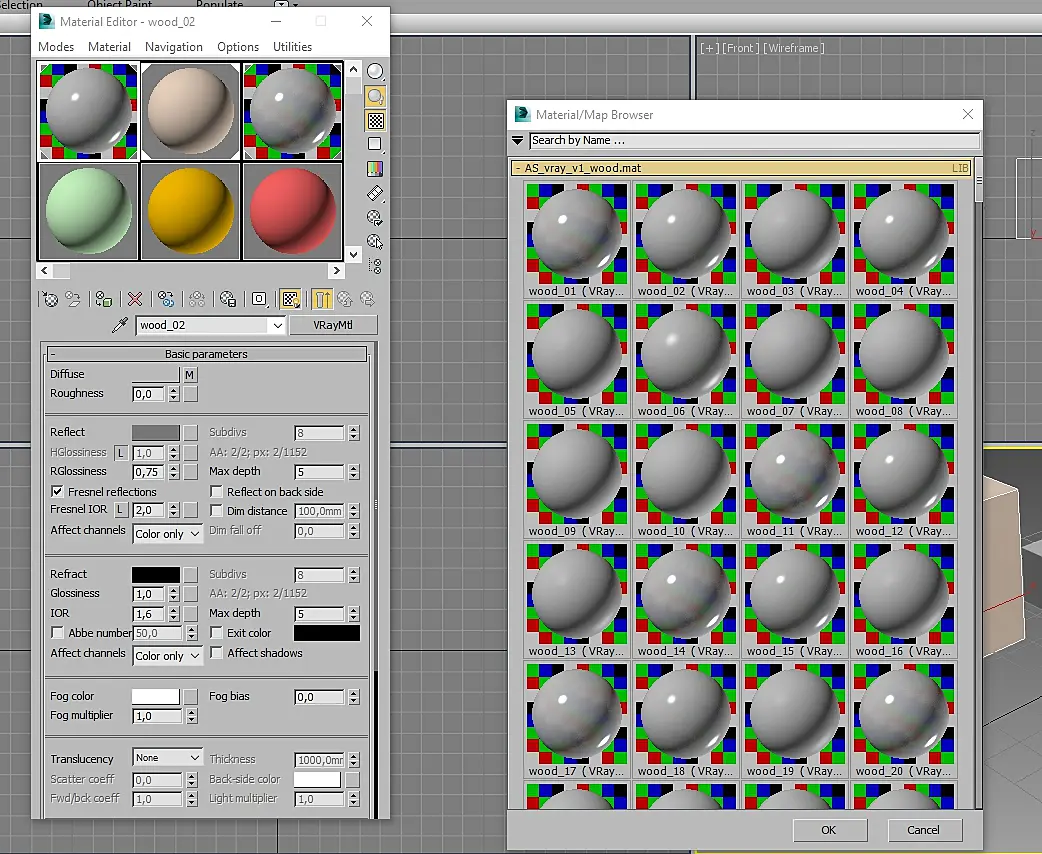Click the Roughness spinner arrows

(x=173, y=394)
